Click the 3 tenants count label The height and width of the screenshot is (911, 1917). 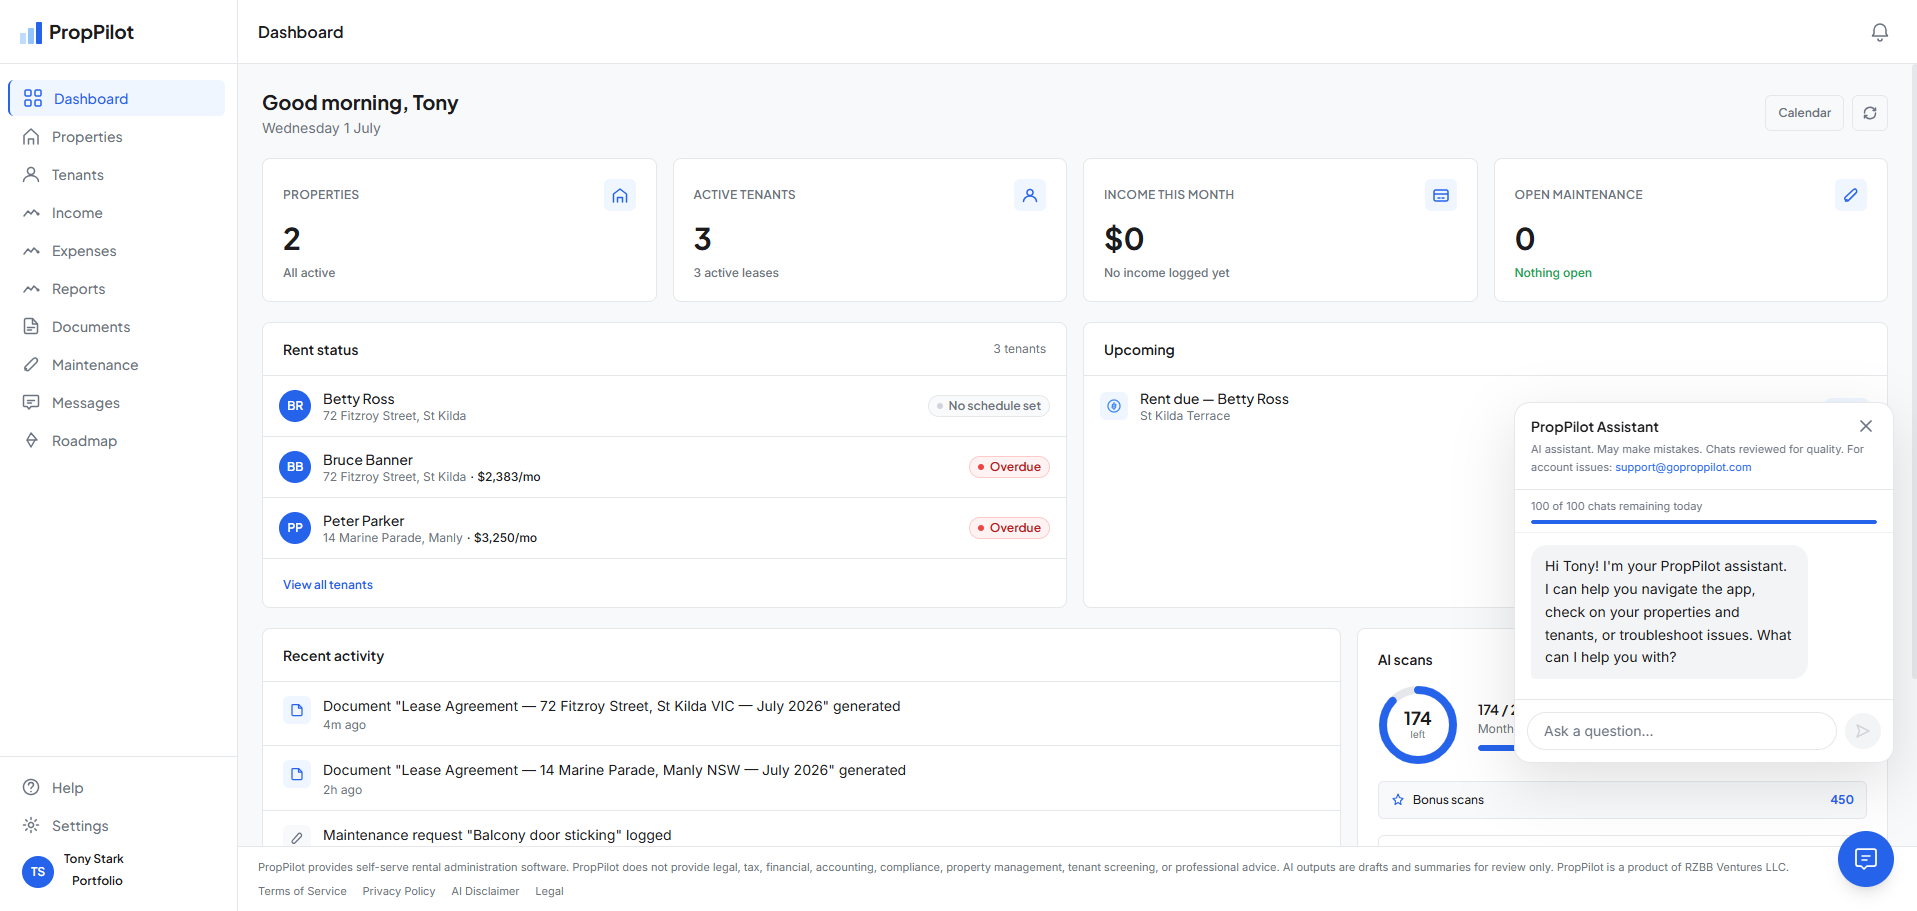1019,349
